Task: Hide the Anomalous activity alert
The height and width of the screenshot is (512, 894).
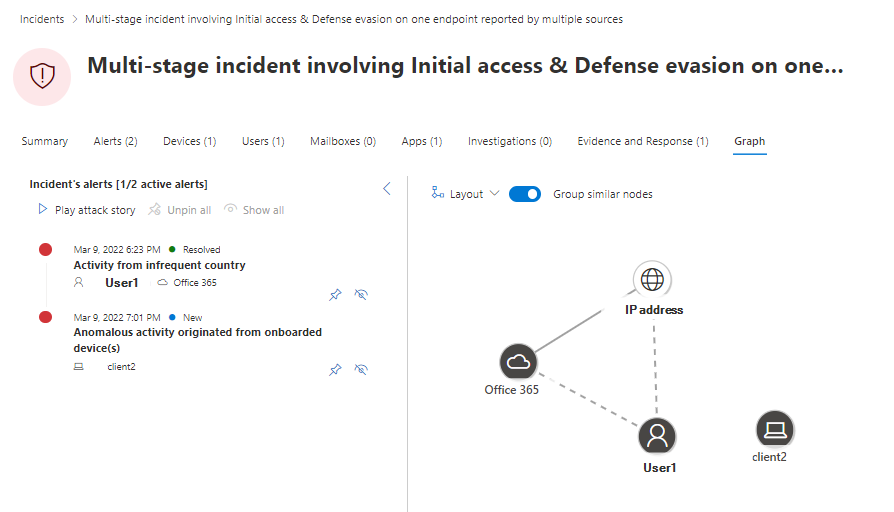Action: pos(361,369)
